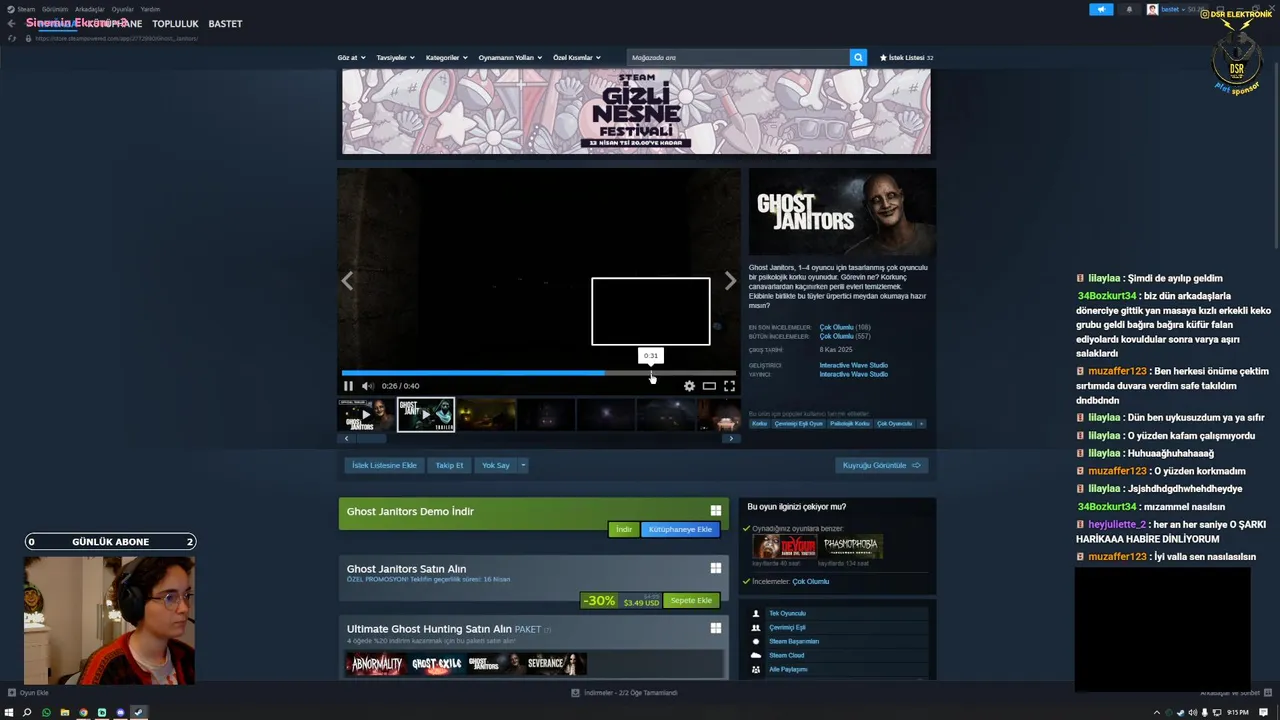Open dropdown arrow beside Yok Say

coord(523,465)
